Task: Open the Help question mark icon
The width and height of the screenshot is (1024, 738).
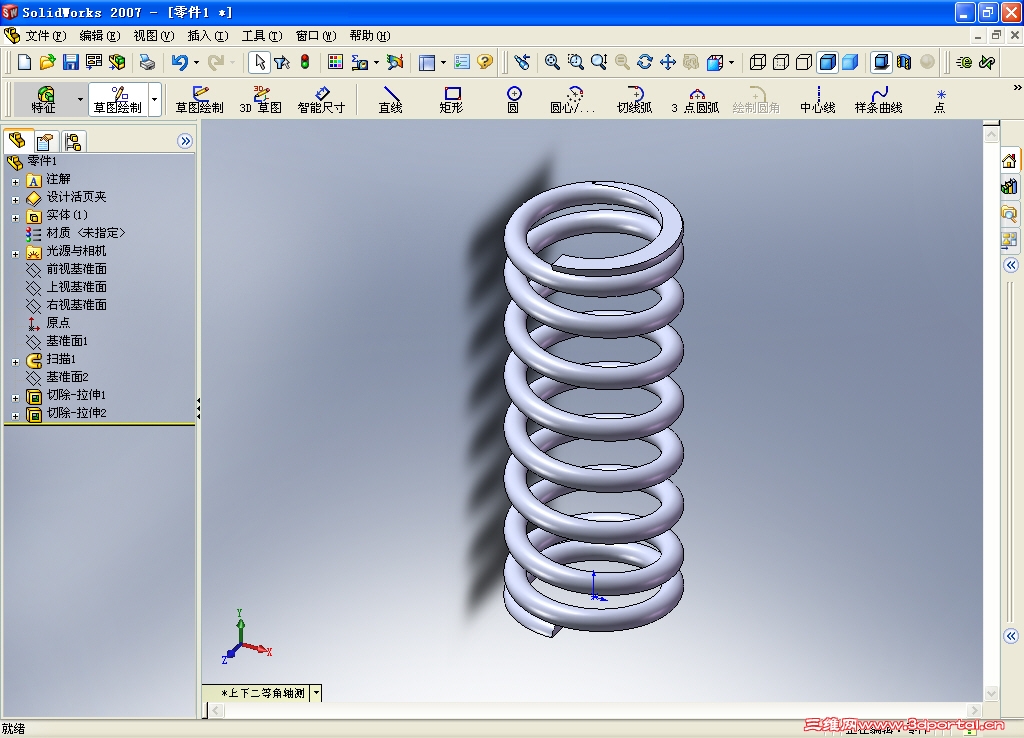Action: (485, 62)
